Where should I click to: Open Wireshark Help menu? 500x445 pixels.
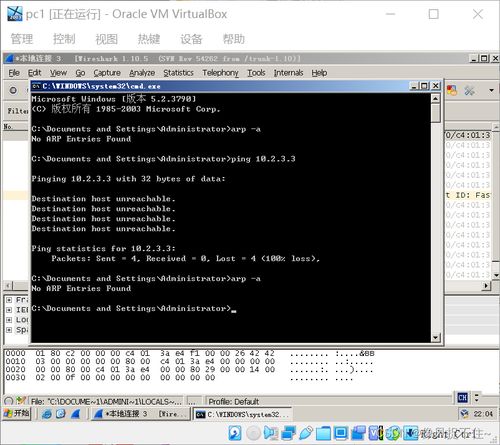319,73
